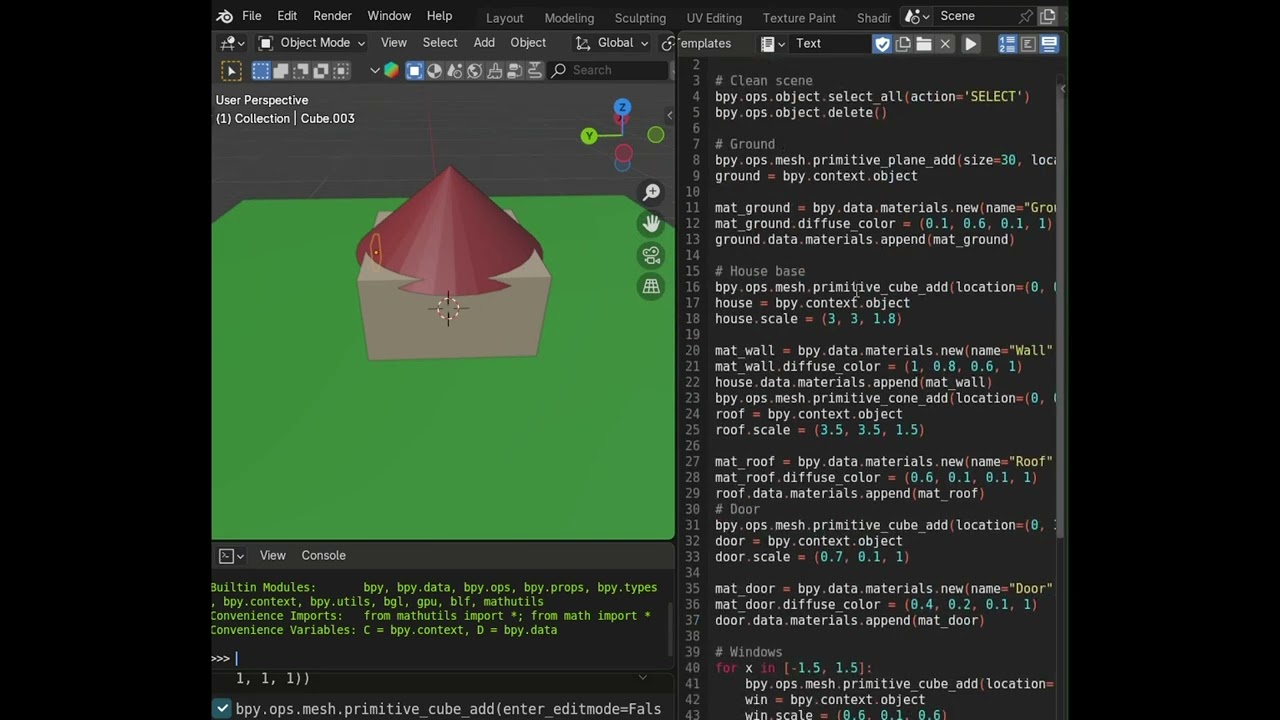The height and width of the screenshot is (720, 1280).
Task: Switch to the Layout workspace tab
Action: (x=504, y=18)
